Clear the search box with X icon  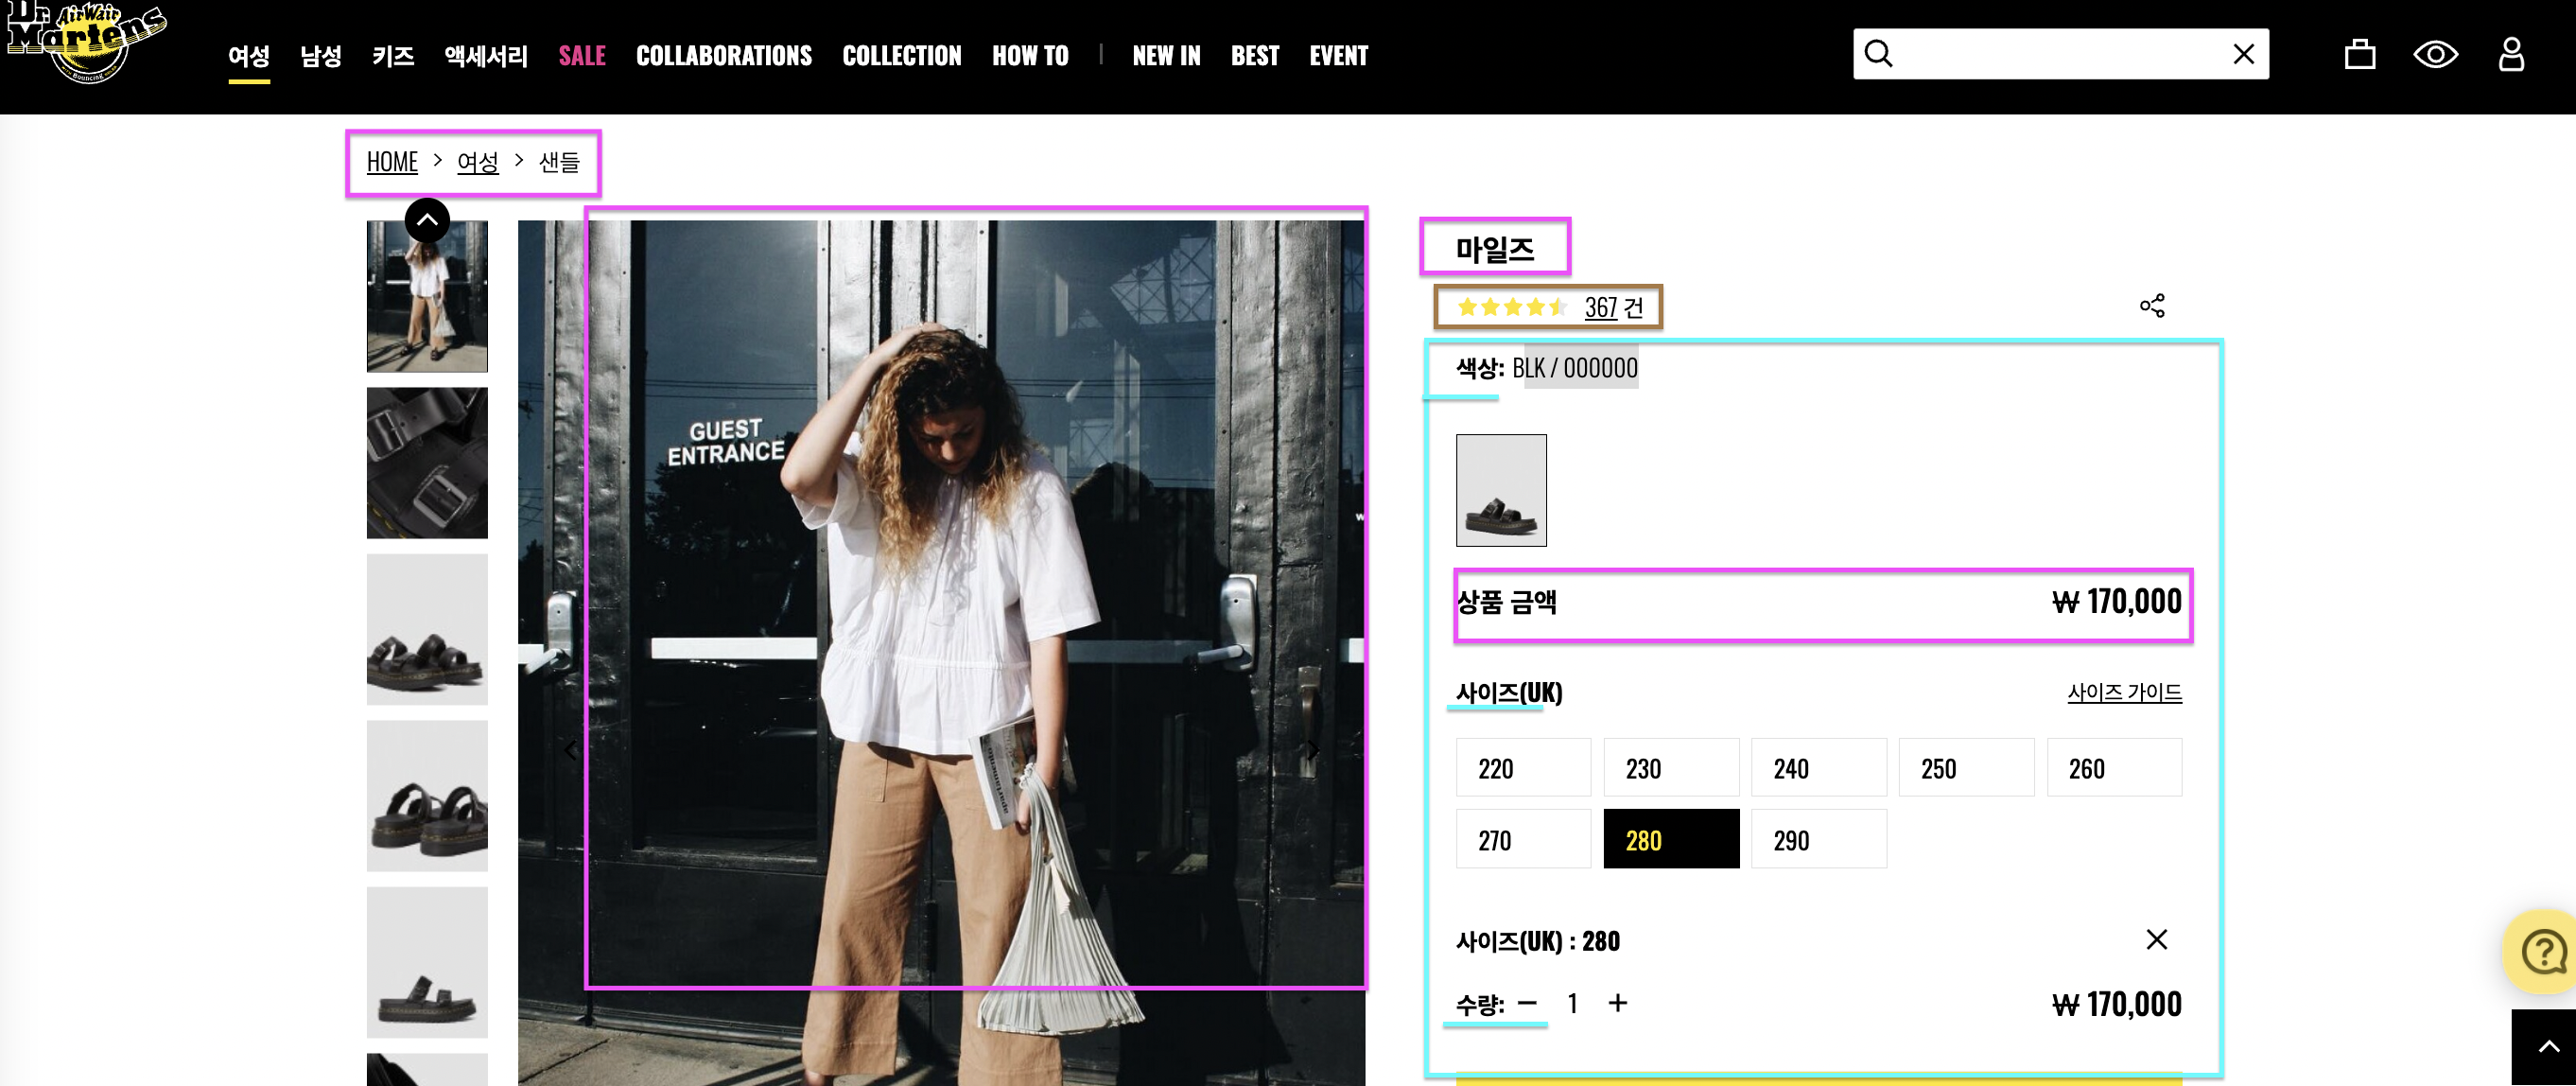pos(2243,54)
